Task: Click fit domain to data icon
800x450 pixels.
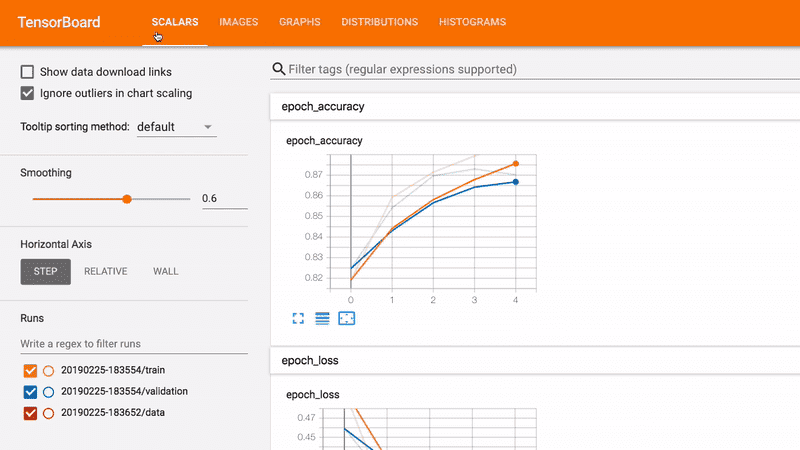Action: click(347, 318)
